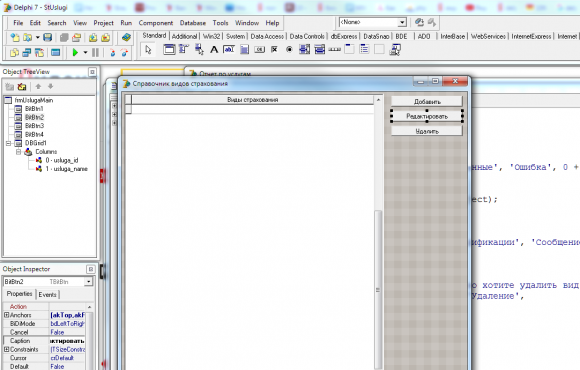Collapse the Columns tree node
The height and width of the screenshot is (370, 580).
tap(18, 152)
